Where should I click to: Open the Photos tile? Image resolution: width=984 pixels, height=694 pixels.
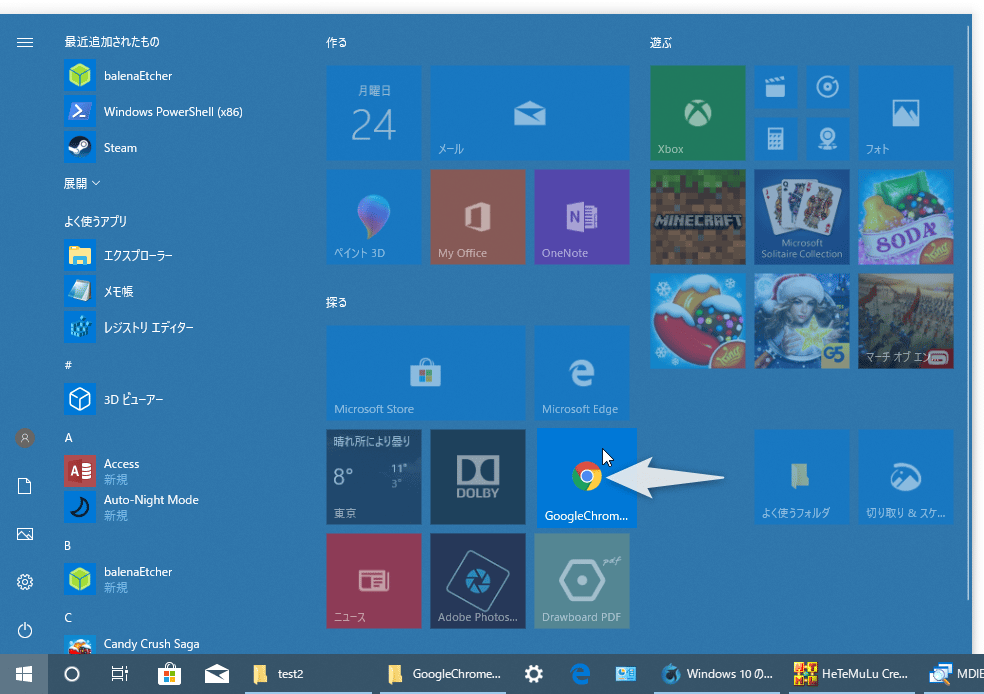(906, 113)
